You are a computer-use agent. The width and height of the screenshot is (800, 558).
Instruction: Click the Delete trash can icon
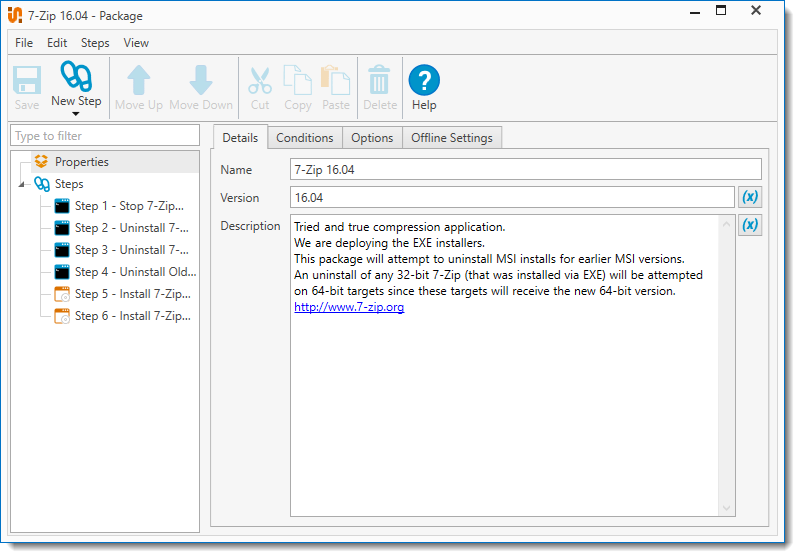pos(380,80)
